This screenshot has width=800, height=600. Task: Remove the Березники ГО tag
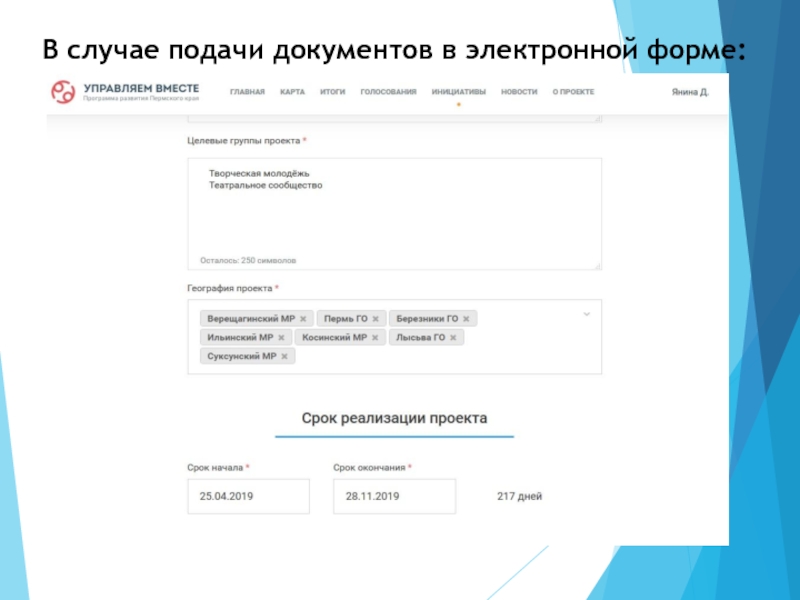pyautogui.click(x=466, y=319)
